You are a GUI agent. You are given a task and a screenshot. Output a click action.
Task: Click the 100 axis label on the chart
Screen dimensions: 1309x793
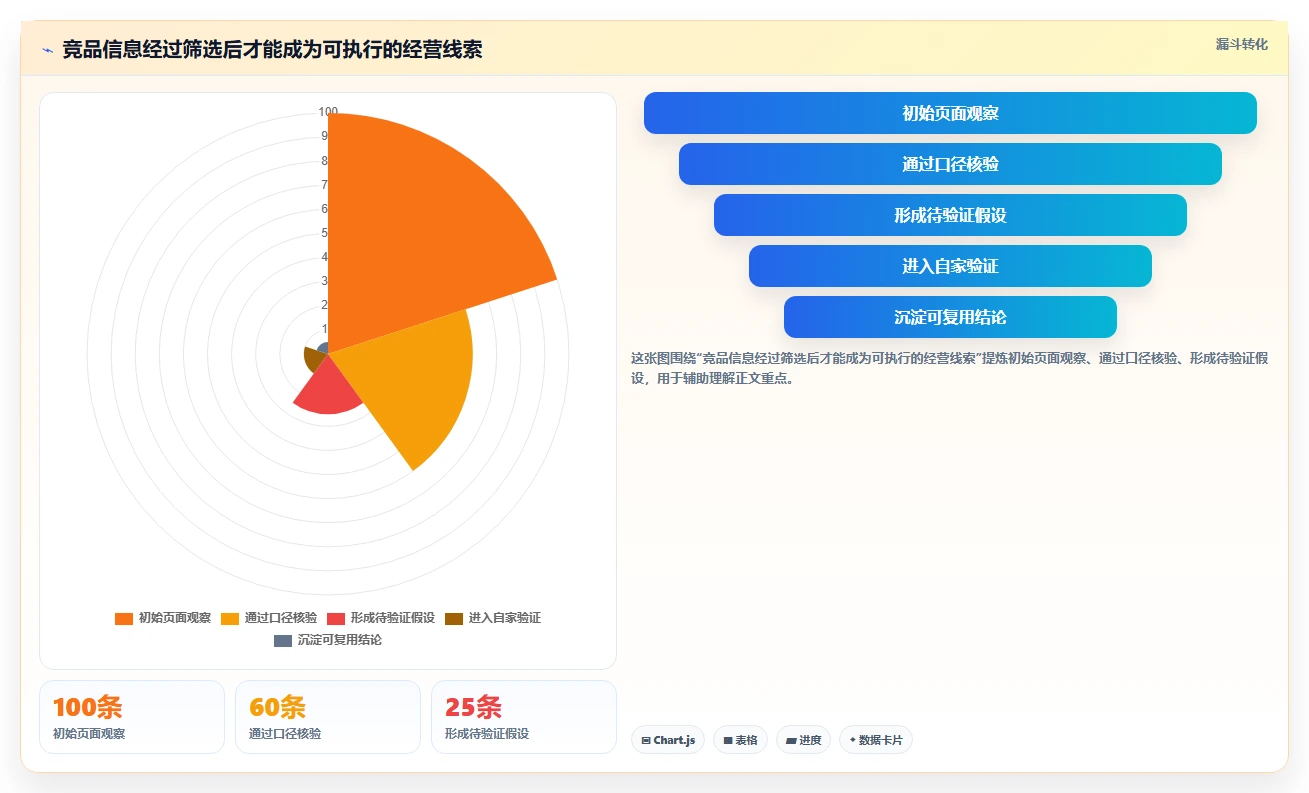328,112
